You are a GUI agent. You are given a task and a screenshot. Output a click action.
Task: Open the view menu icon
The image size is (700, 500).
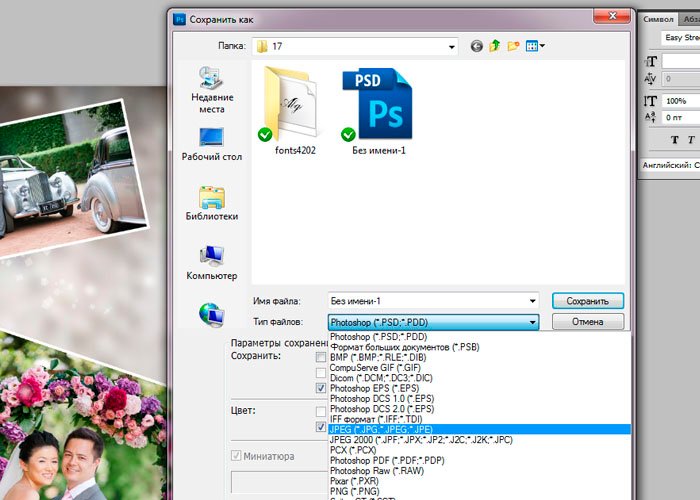point(536,46)
